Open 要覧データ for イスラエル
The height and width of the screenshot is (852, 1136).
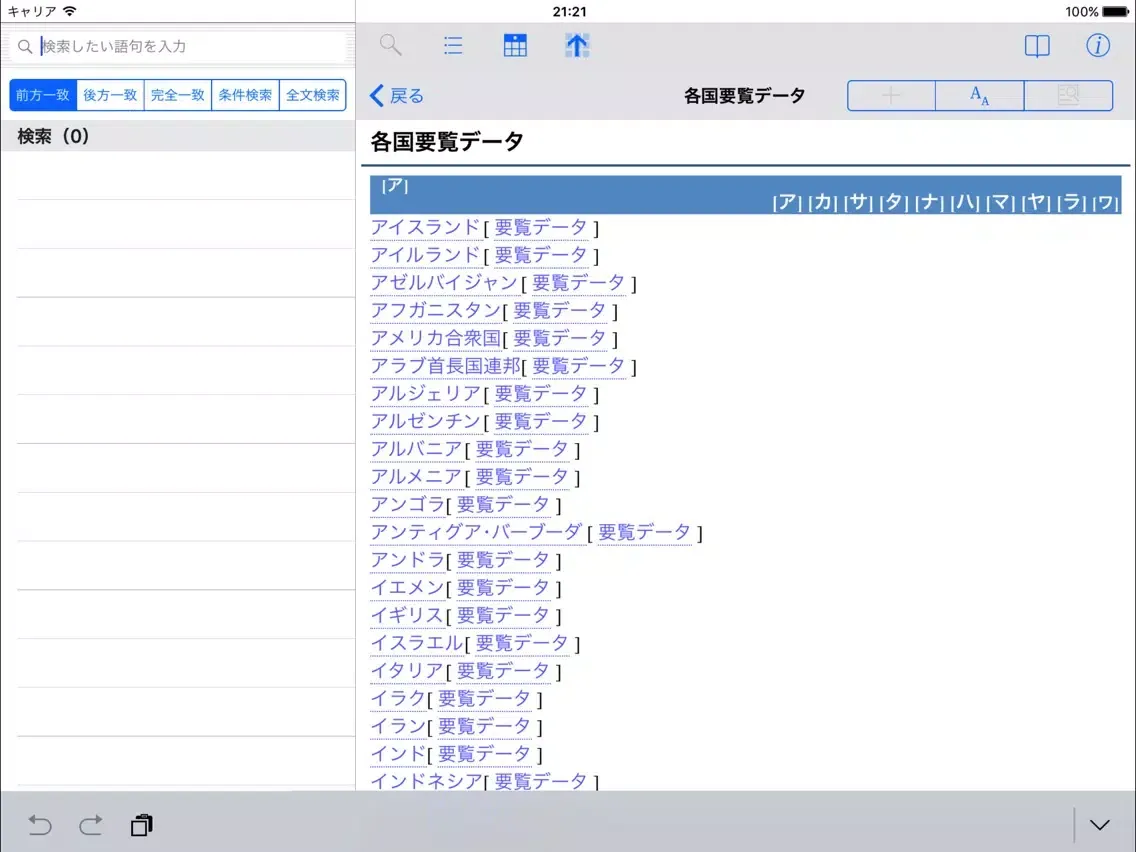522,643
